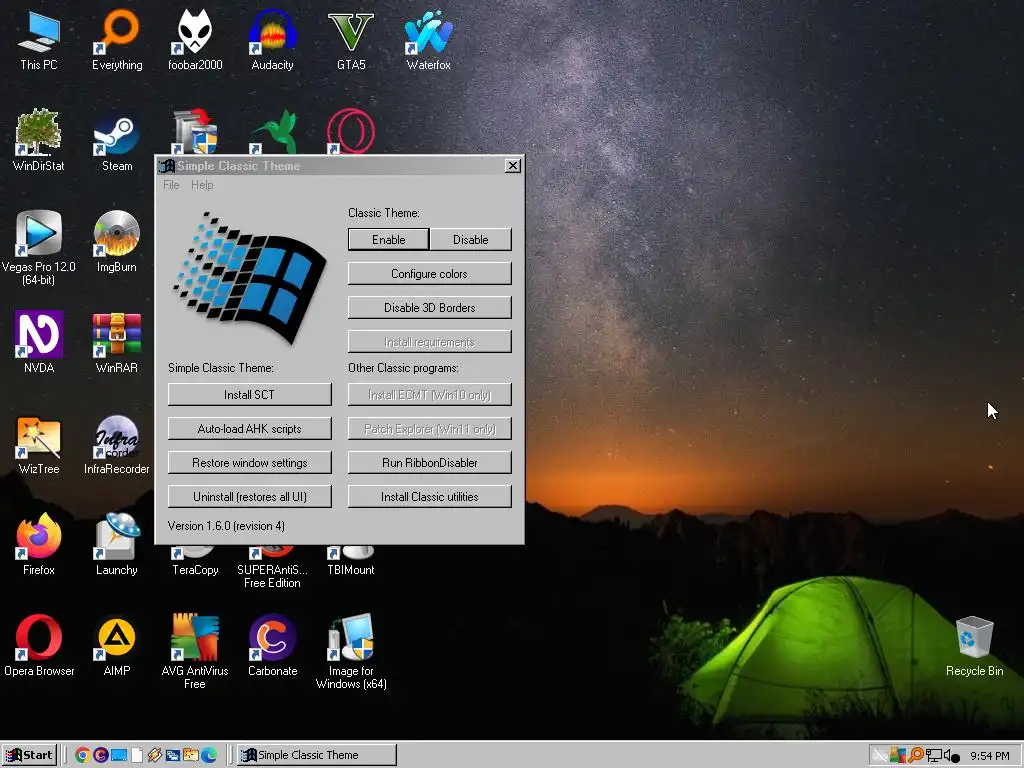Click the TBIMount desktop shortcut label
The width and height of the screenshot is (1024, 768).
pos(351,569)
